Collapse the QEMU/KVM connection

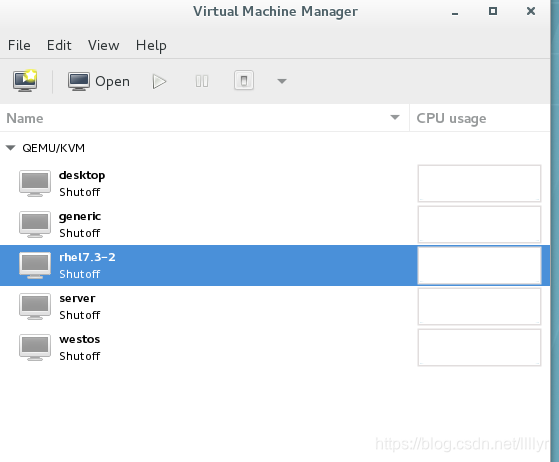tap(11, 148)
